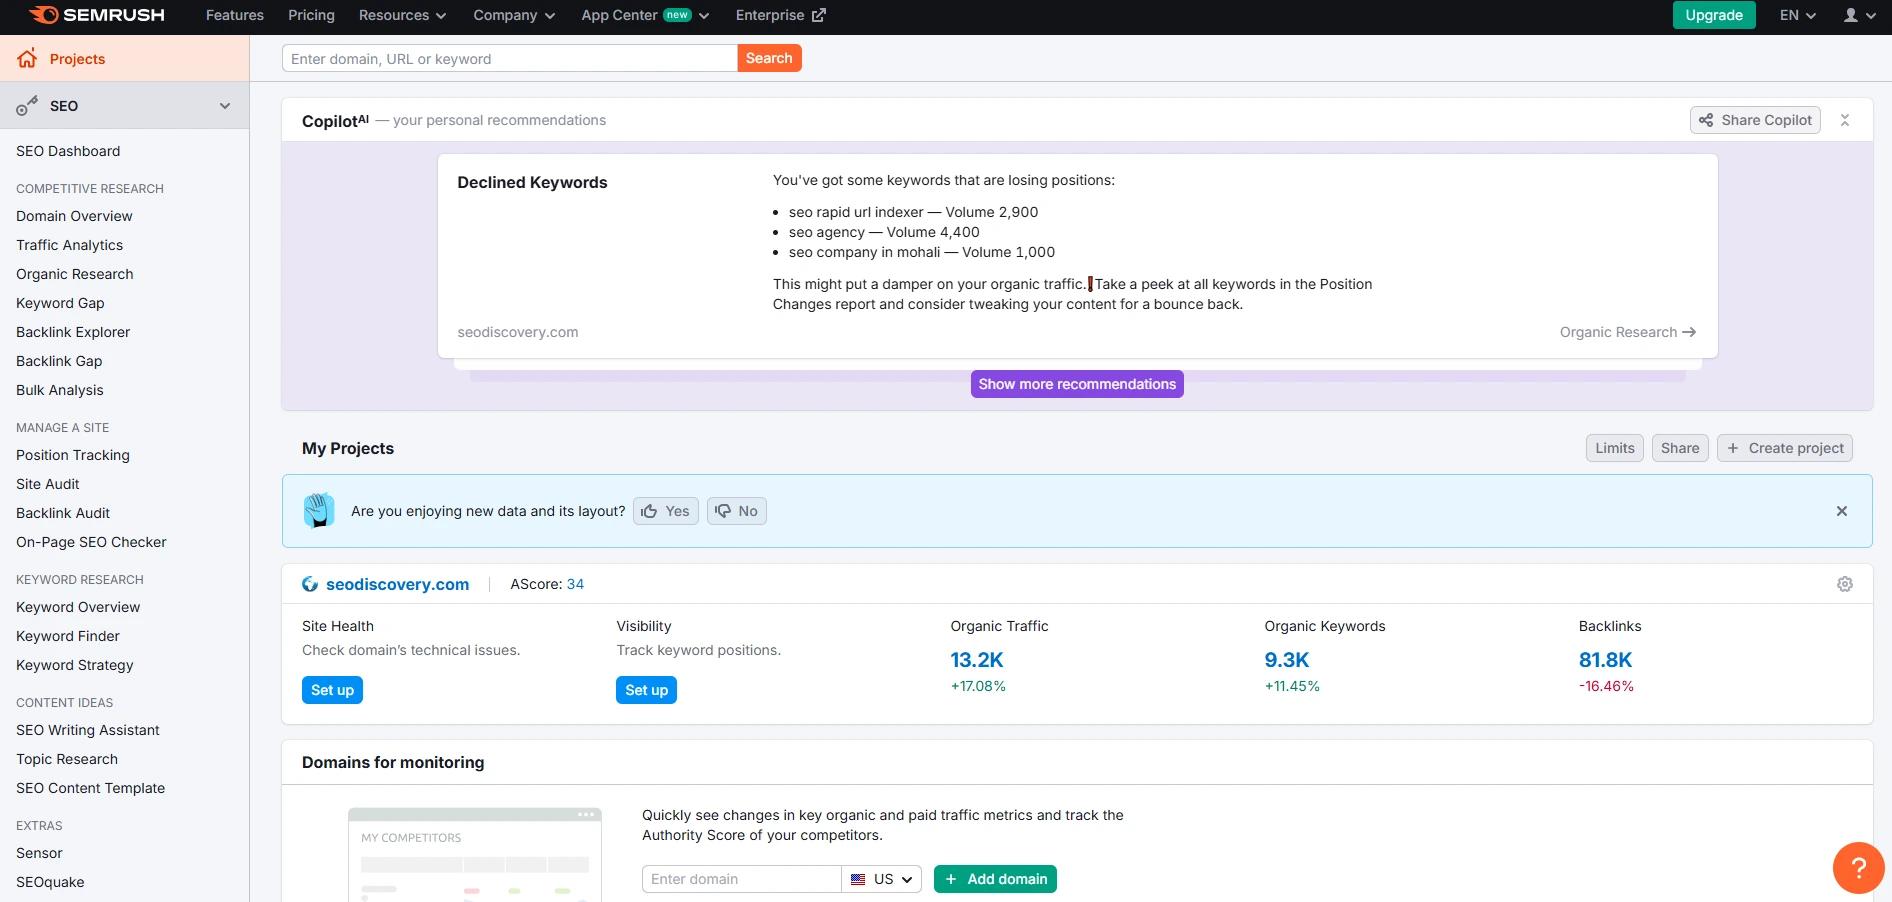This screenshot has height=902, width=1892.
Task: Open Backlink Explorer tool
Action: coord(73,332)
